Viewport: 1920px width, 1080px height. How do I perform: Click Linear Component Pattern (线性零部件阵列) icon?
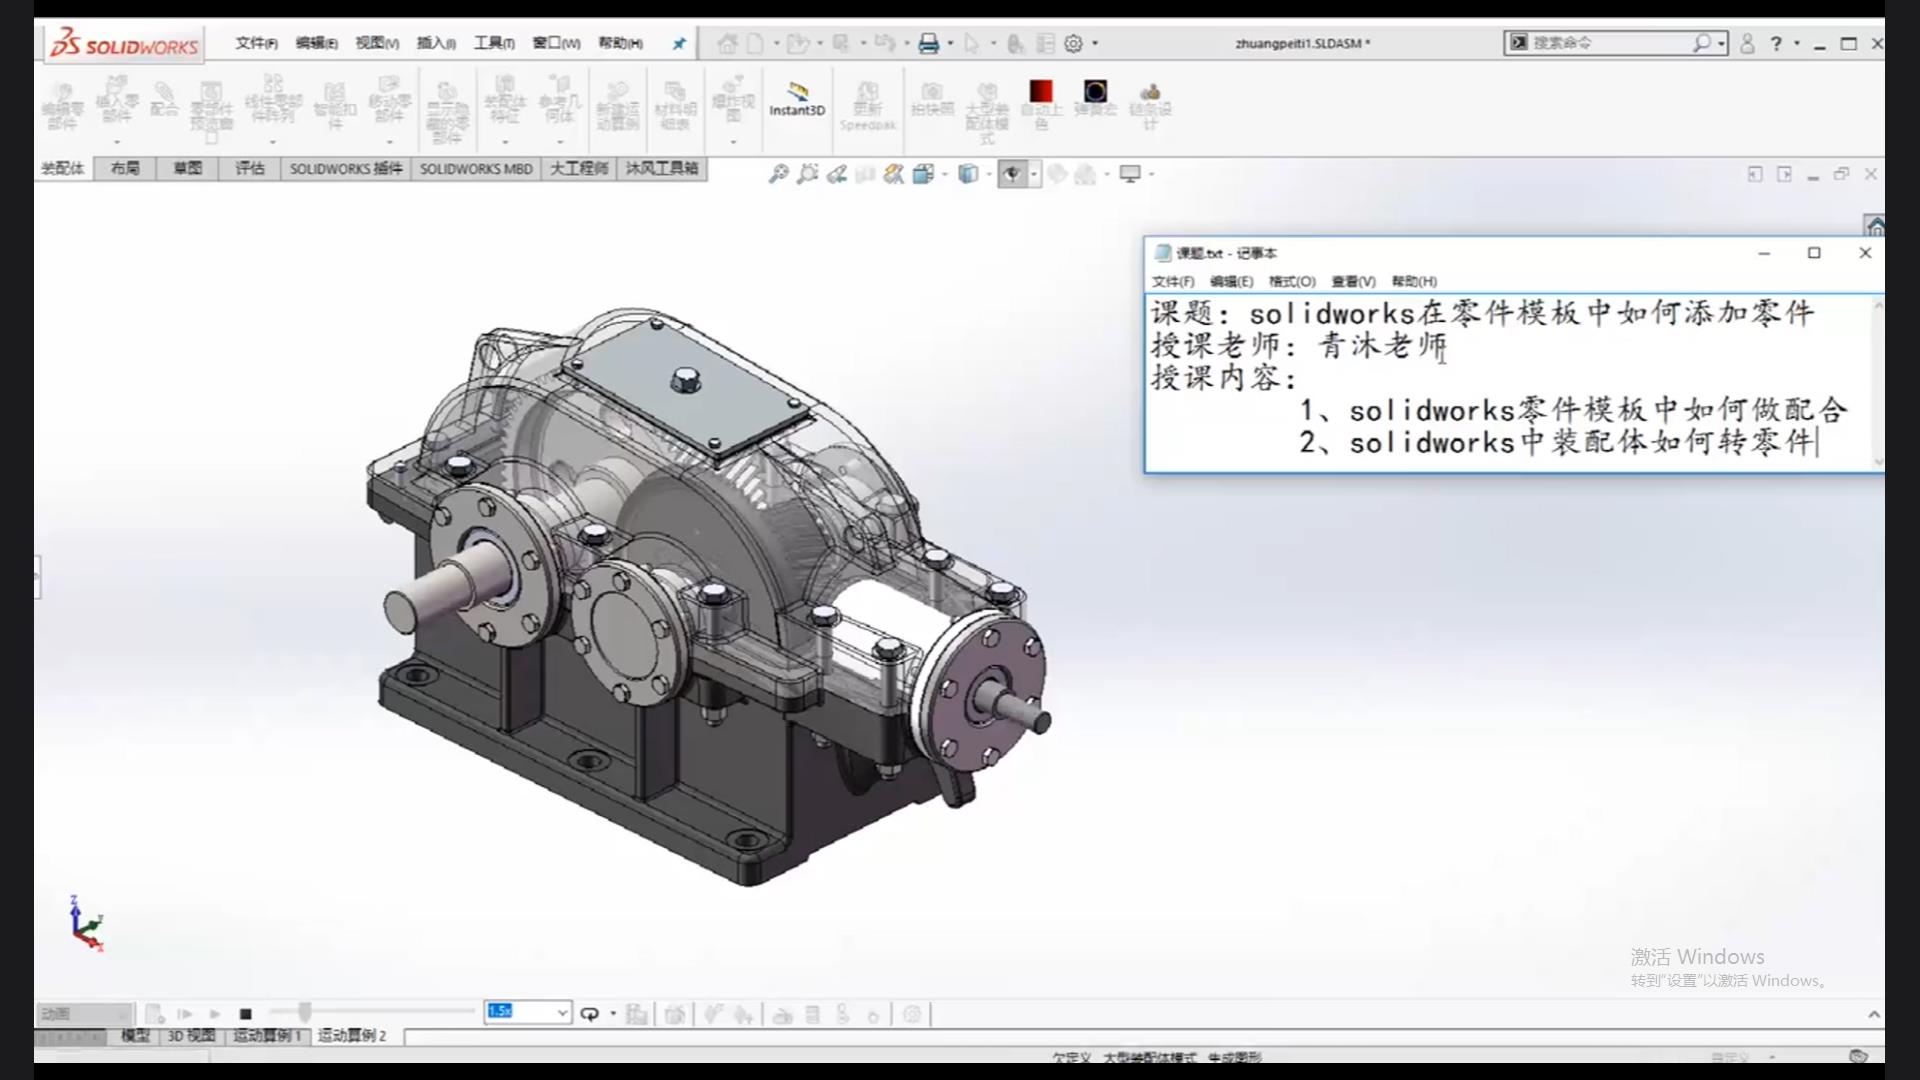click(x=273, y=98)
